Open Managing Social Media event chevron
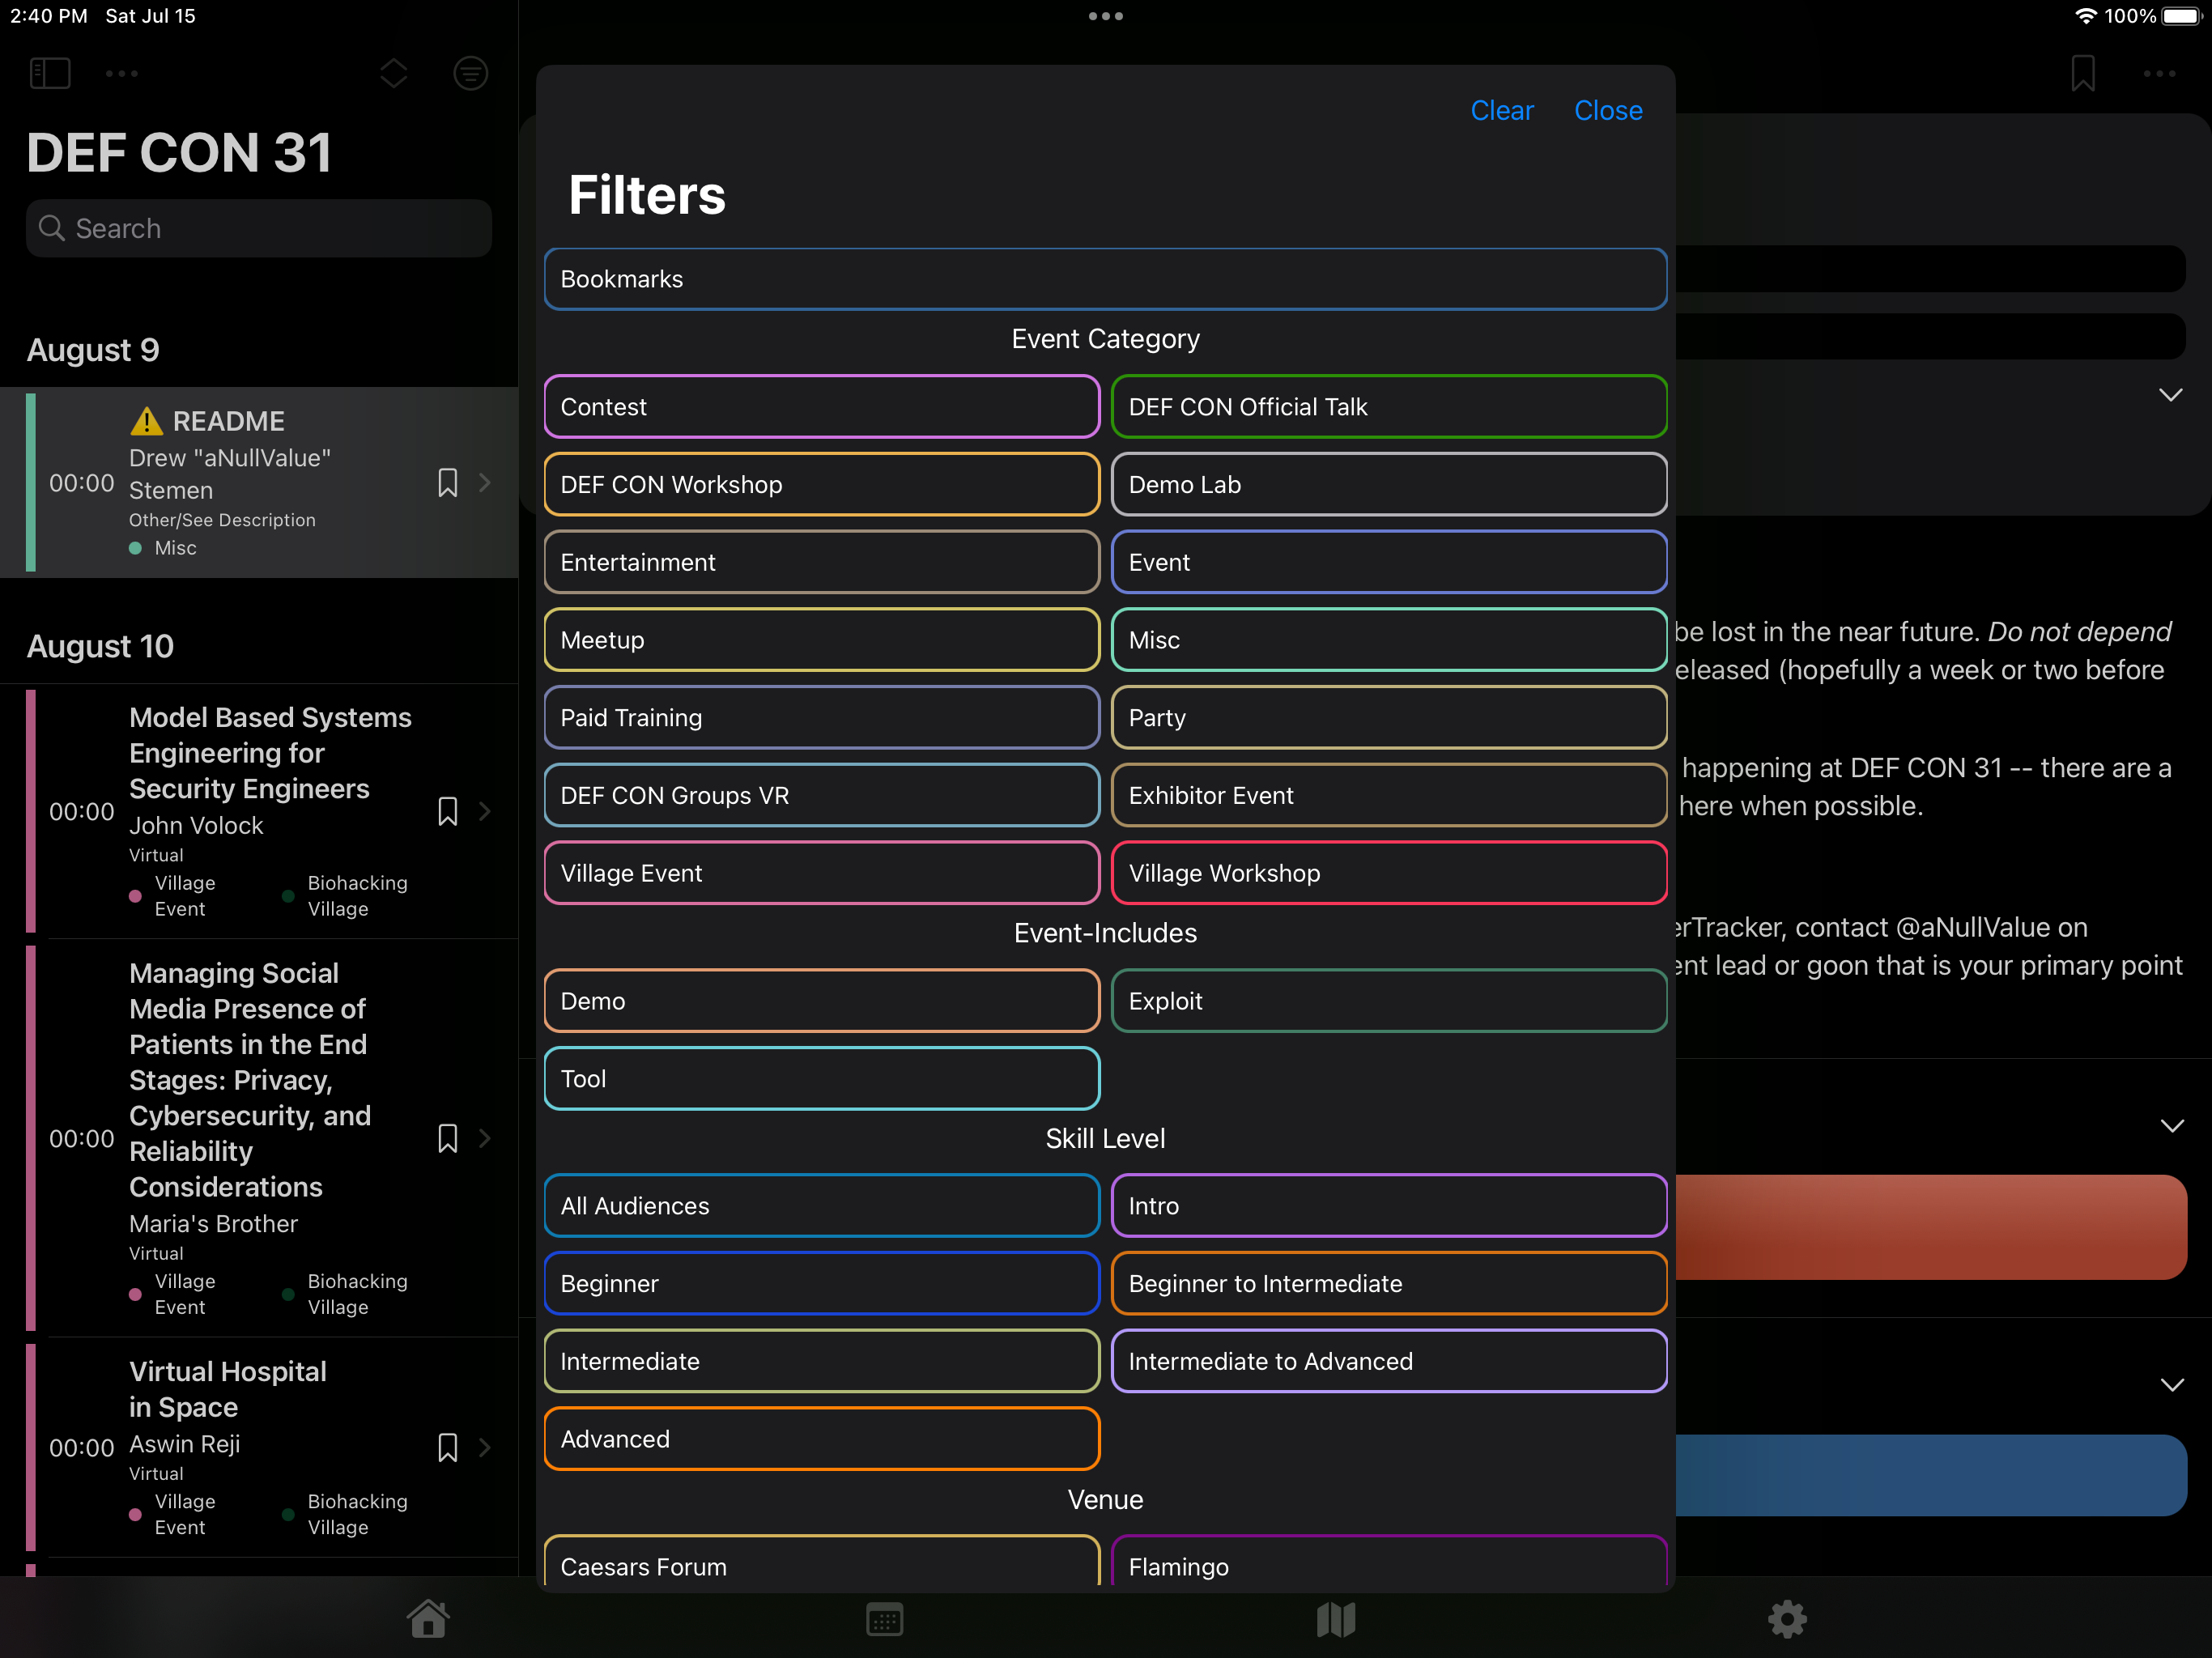This screenshot has height=1658, width=2212. coord(485,1138)
